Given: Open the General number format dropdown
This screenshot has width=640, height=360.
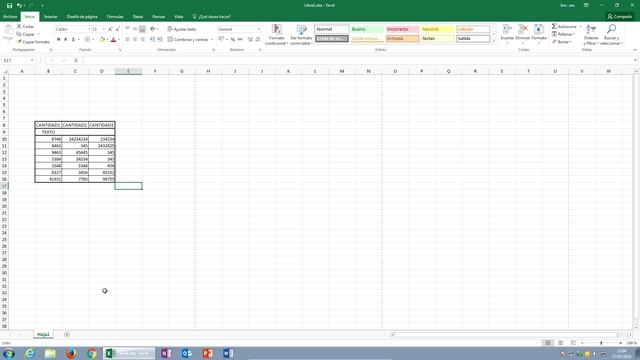Looking at the screenshot, I should point(258,29).
